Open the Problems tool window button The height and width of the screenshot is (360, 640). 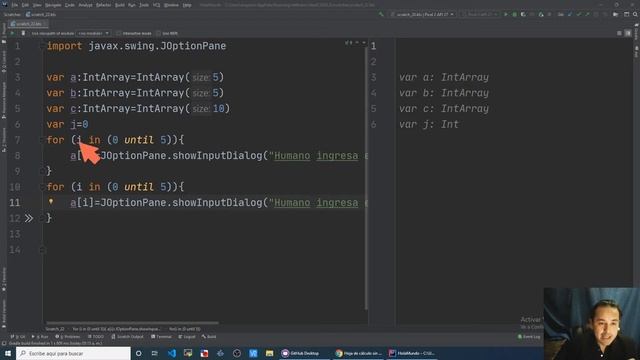(x=67, y=337)
